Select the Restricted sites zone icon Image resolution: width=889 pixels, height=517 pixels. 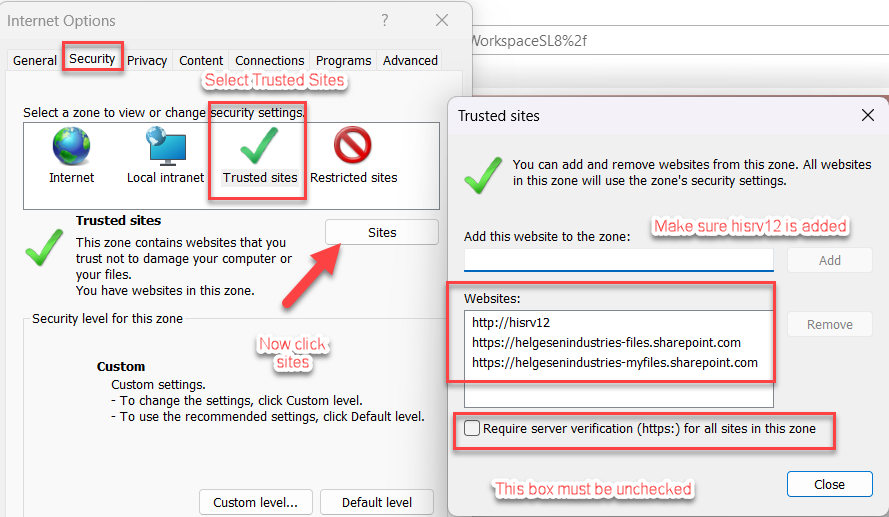(353, 148)
